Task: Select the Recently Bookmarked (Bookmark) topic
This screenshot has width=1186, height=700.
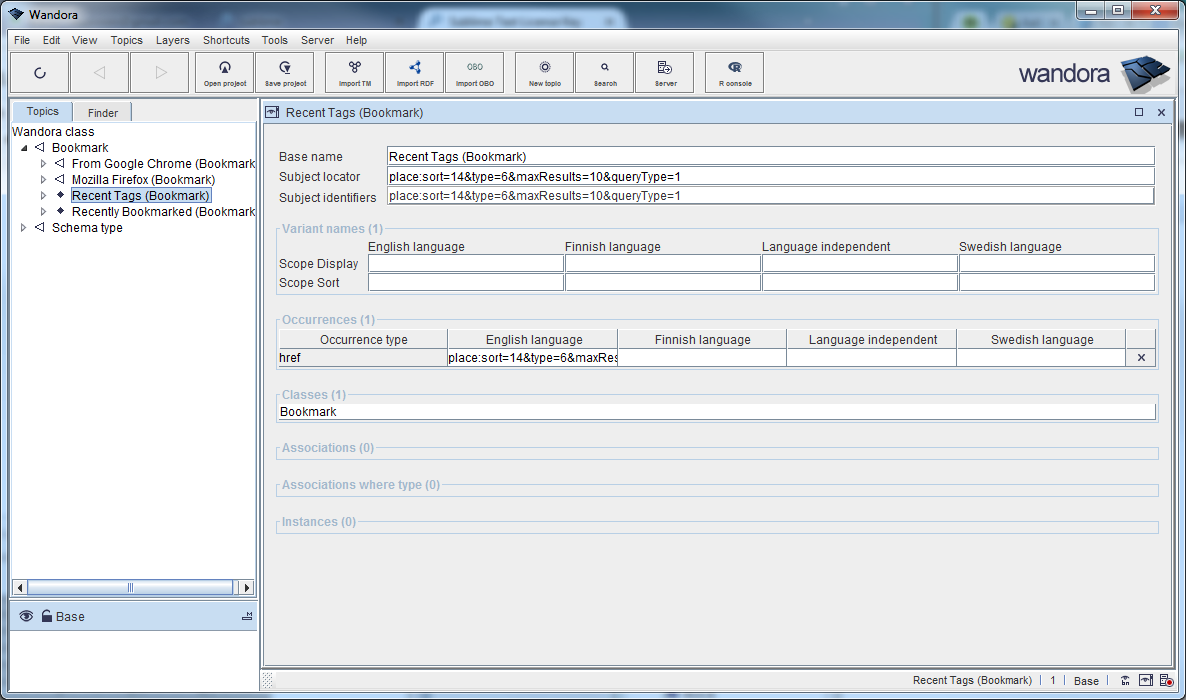Action: (x=163, y=212)
